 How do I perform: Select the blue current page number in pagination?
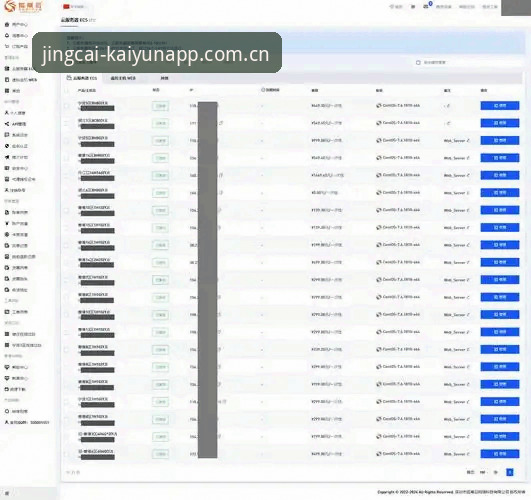pyautogui.click(x=509, y=472)
